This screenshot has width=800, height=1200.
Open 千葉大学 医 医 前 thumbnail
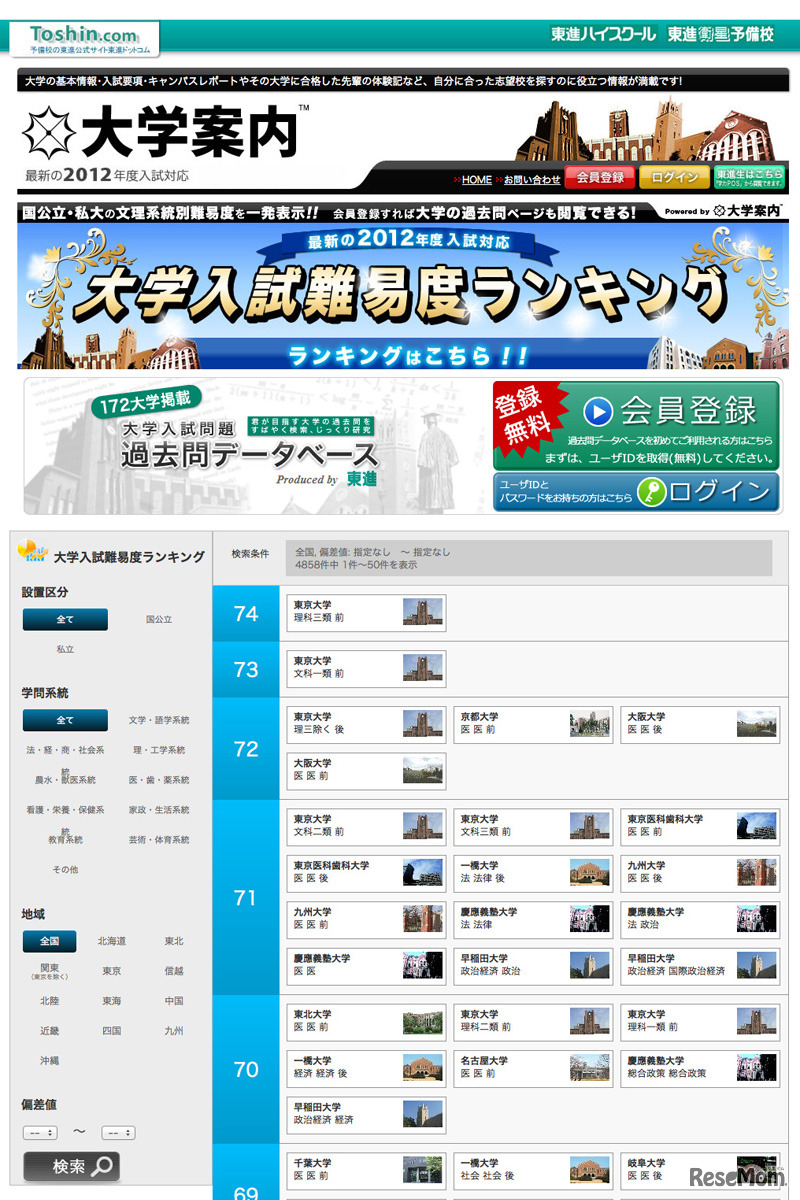[422, 1170]
